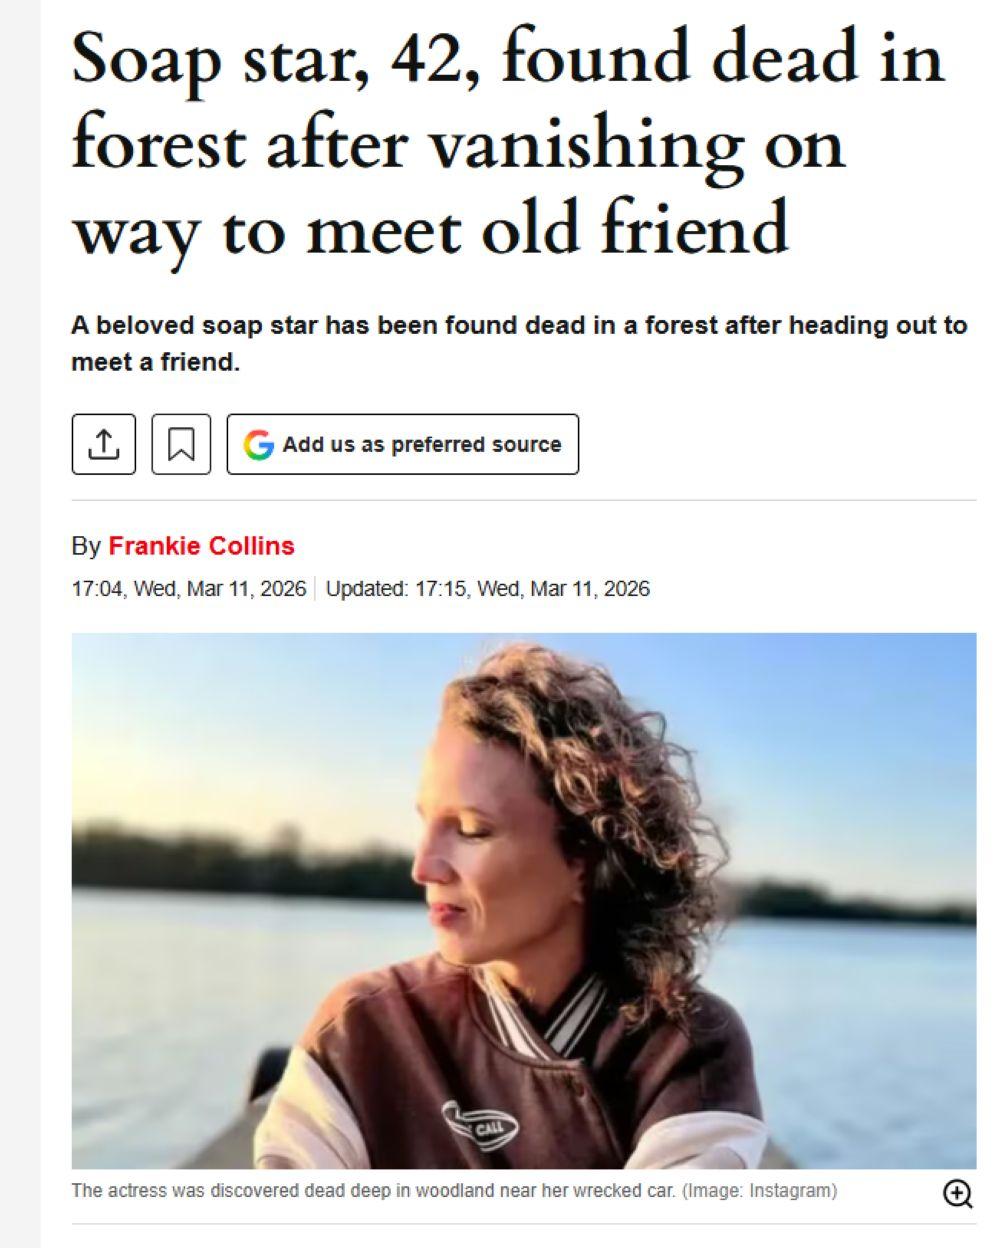Bookmark this article with the bookmark icon
The height and width of the screenshot is (1248, 1000).
[181, 444]
